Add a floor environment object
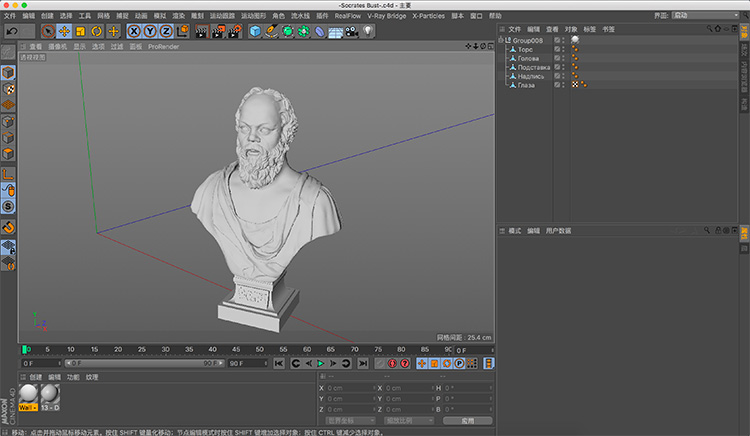 click(335, 32)
